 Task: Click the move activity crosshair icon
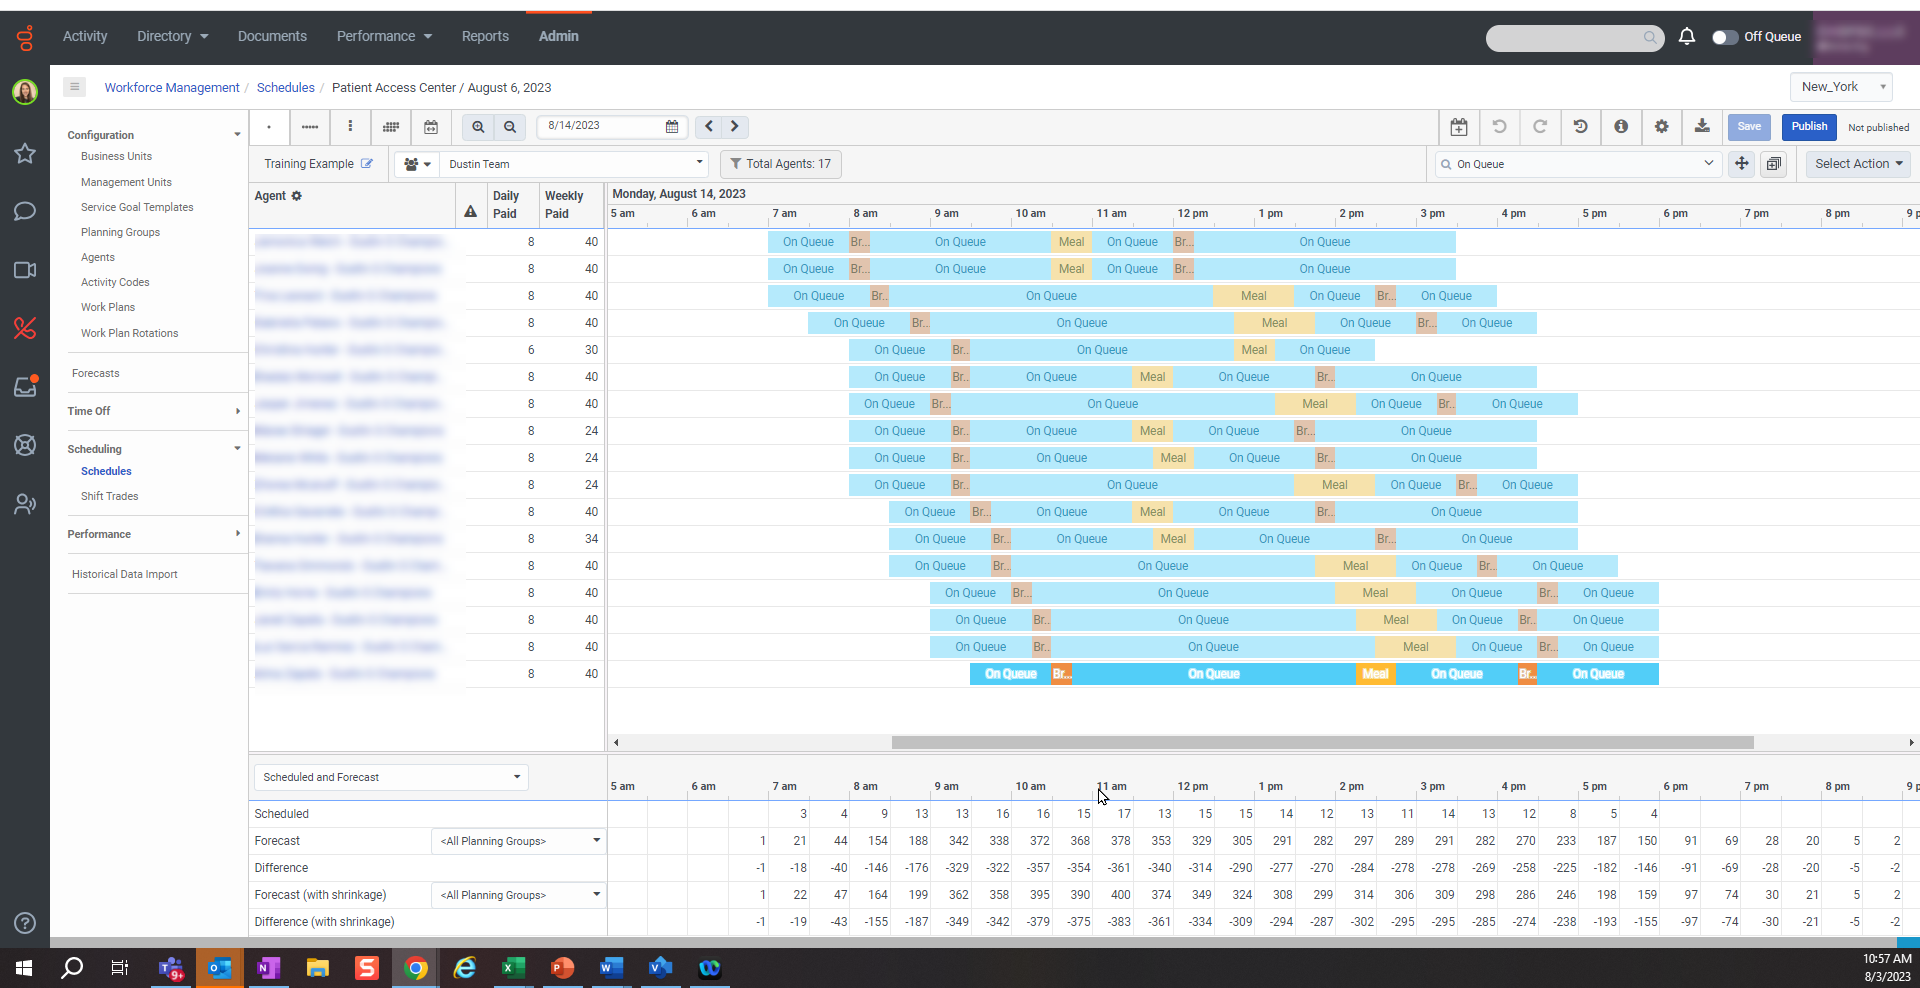coord(1742,164)
